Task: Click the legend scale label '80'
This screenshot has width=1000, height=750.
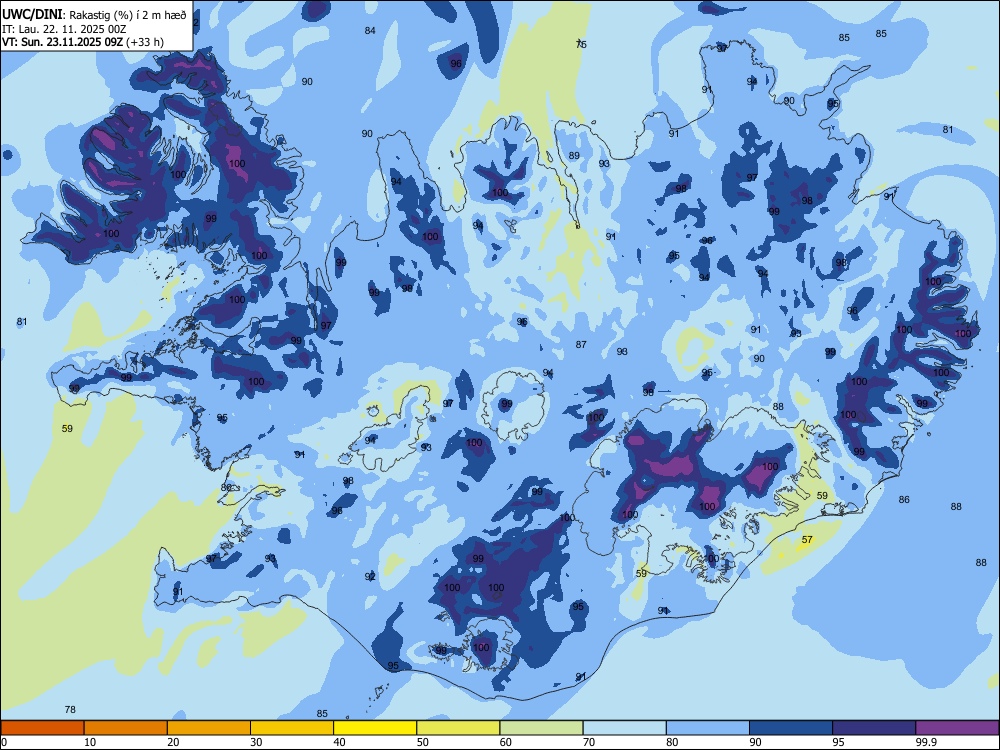Action: pos(672,742)
